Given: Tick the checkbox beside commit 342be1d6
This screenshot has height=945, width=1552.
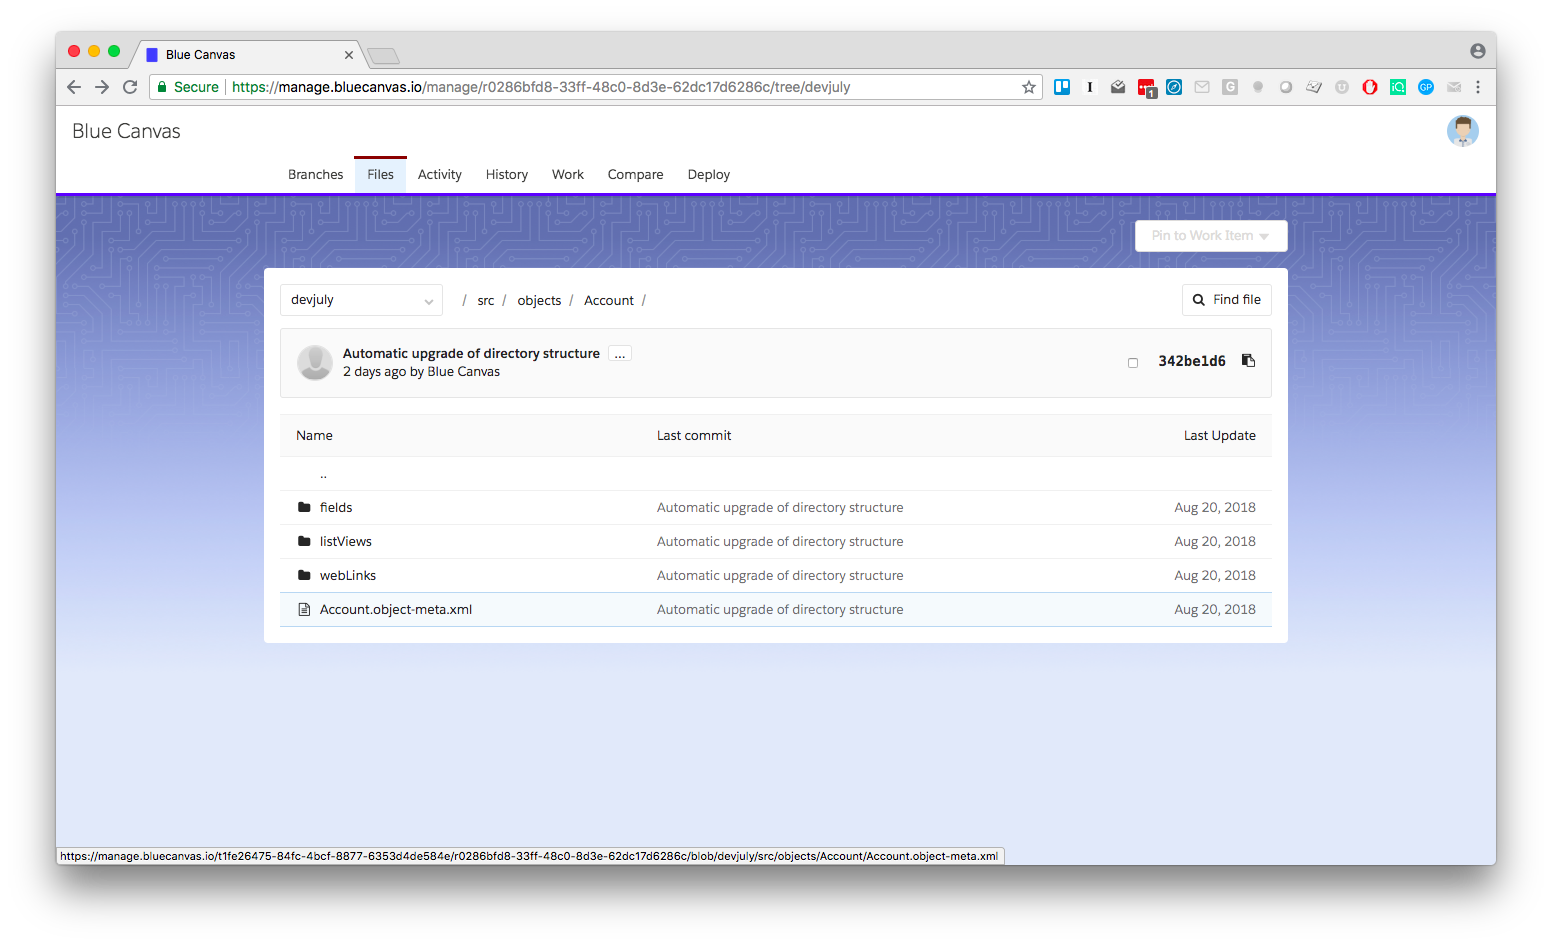Looking at the screenshot, I should pyautogui.click(x=1133, y=363).
